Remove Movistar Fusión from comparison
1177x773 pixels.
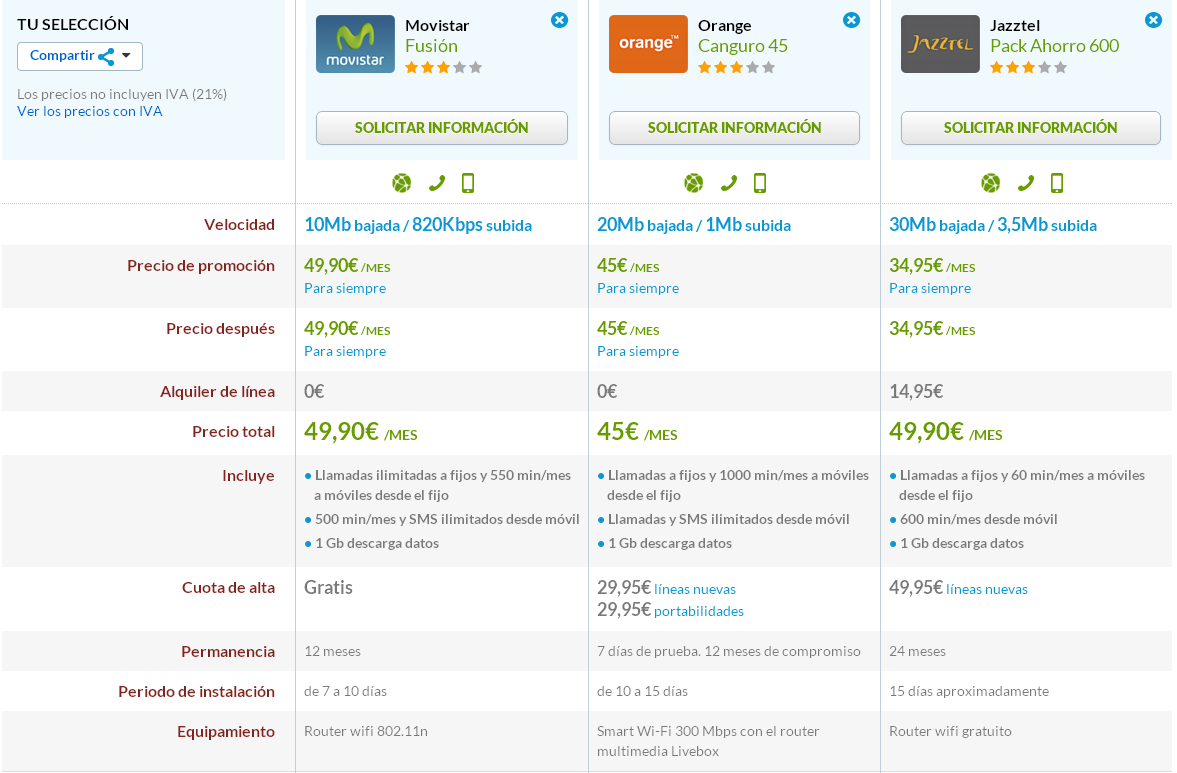tap(559, 20)
